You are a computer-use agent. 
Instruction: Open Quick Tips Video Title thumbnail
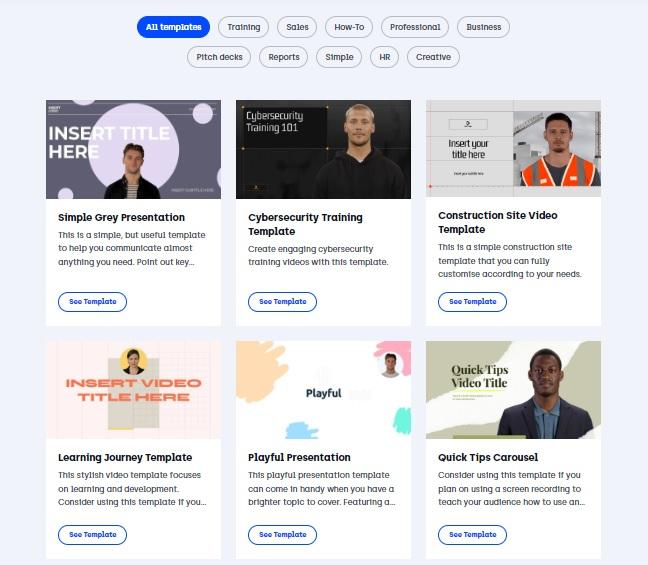pyautogui.click(x=513, y=390)
